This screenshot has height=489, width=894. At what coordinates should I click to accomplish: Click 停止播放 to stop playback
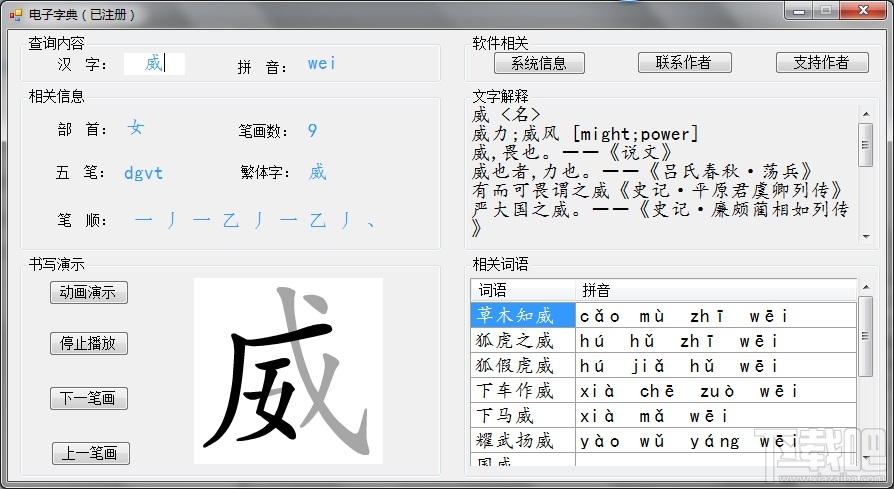pos(88,343)
